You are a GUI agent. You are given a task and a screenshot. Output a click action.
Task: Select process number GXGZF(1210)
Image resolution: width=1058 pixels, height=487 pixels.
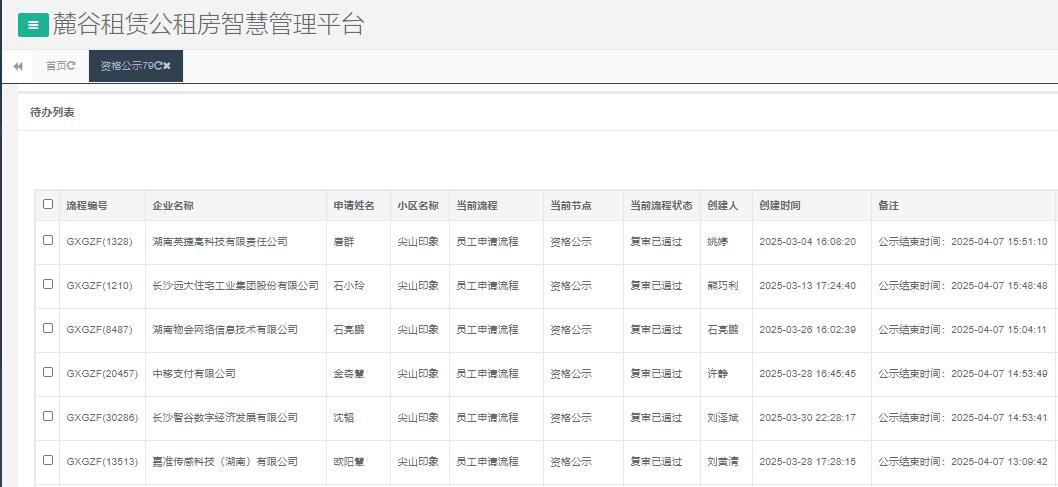pyautogui.click(x=99, y=285)
